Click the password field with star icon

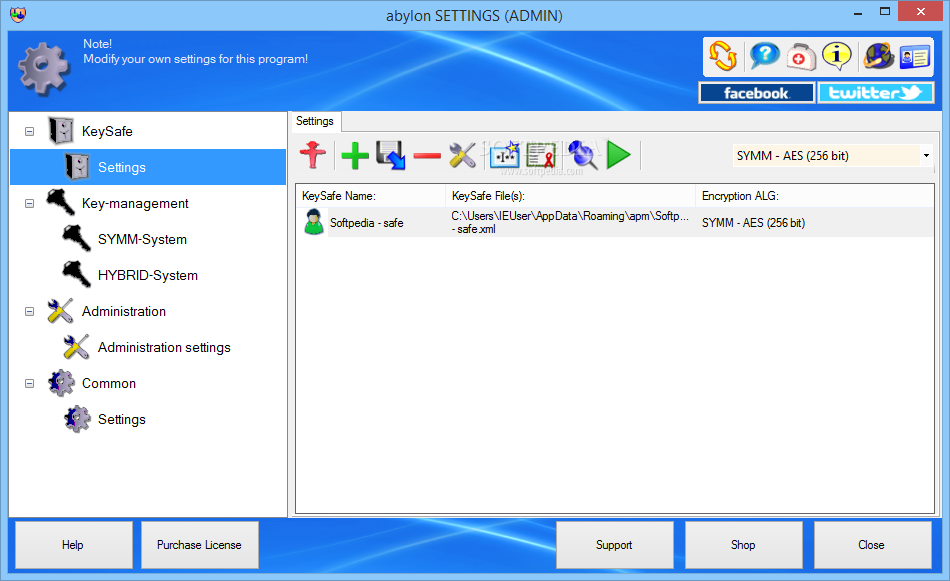tap(505, 155)
